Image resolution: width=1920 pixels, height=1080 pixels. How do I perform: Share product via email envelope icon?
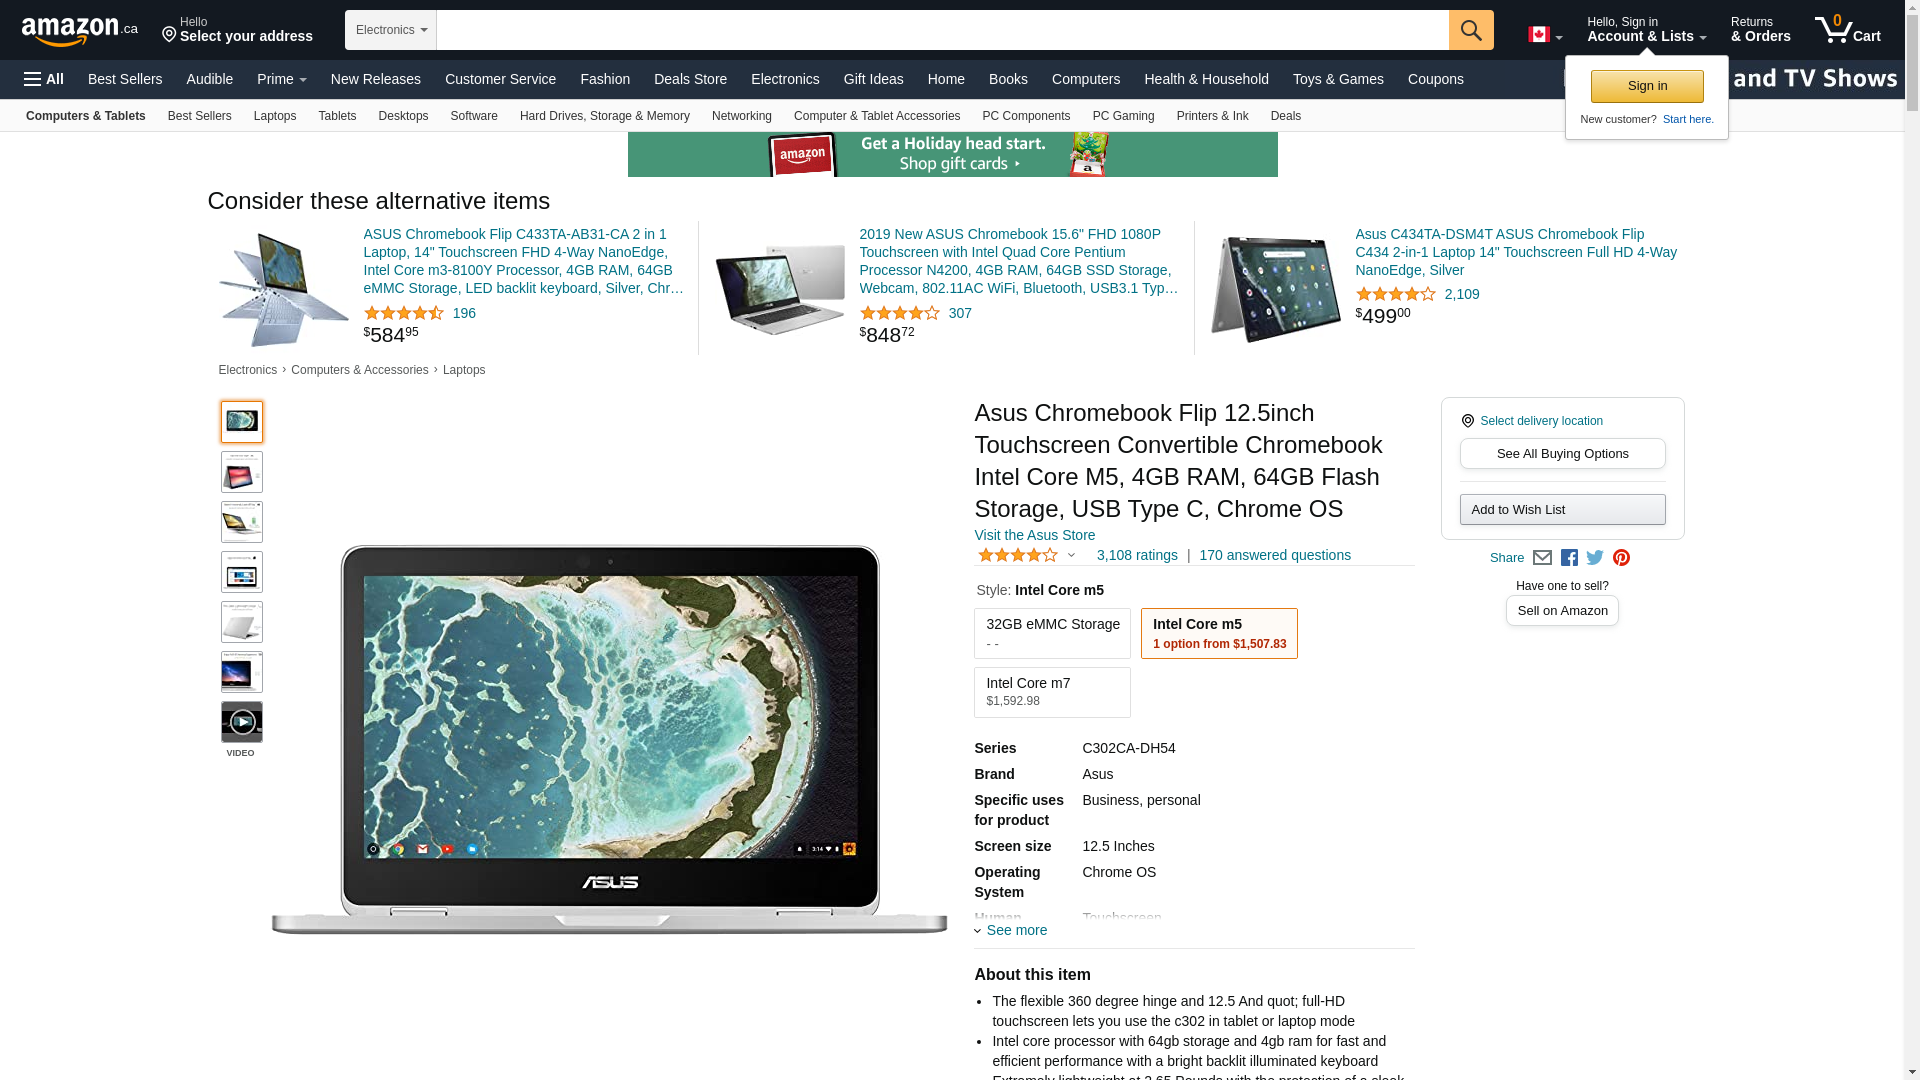pos(1542,558)
